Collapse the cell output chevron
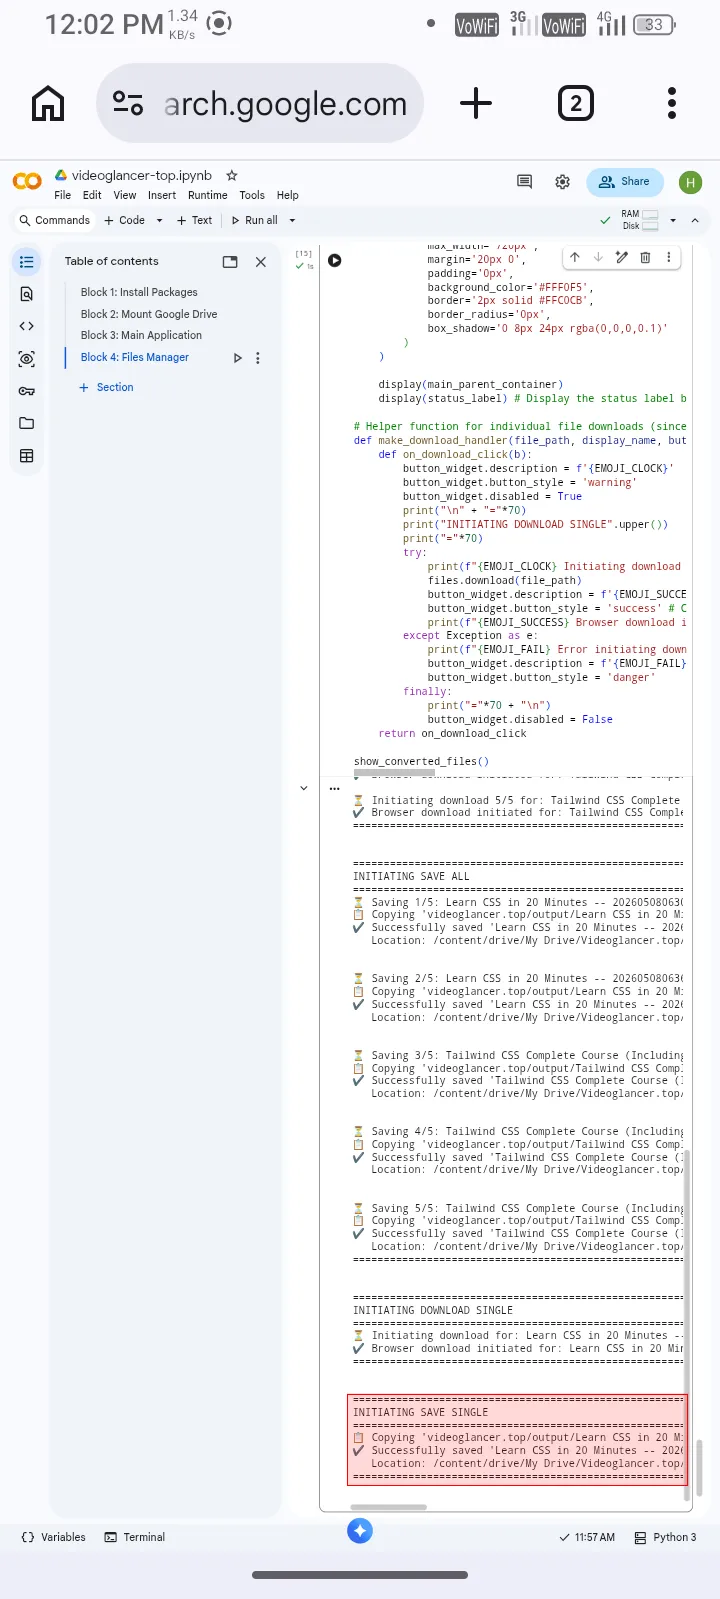 tap(304, 788)
